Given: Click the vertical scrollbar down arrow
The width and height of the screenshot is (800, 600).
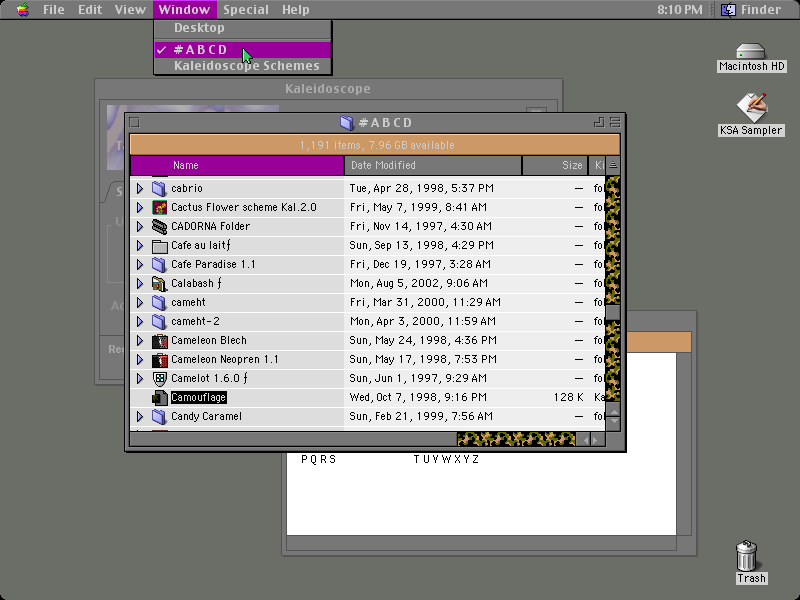Looking at the screenshot, I should coord(613,423).
